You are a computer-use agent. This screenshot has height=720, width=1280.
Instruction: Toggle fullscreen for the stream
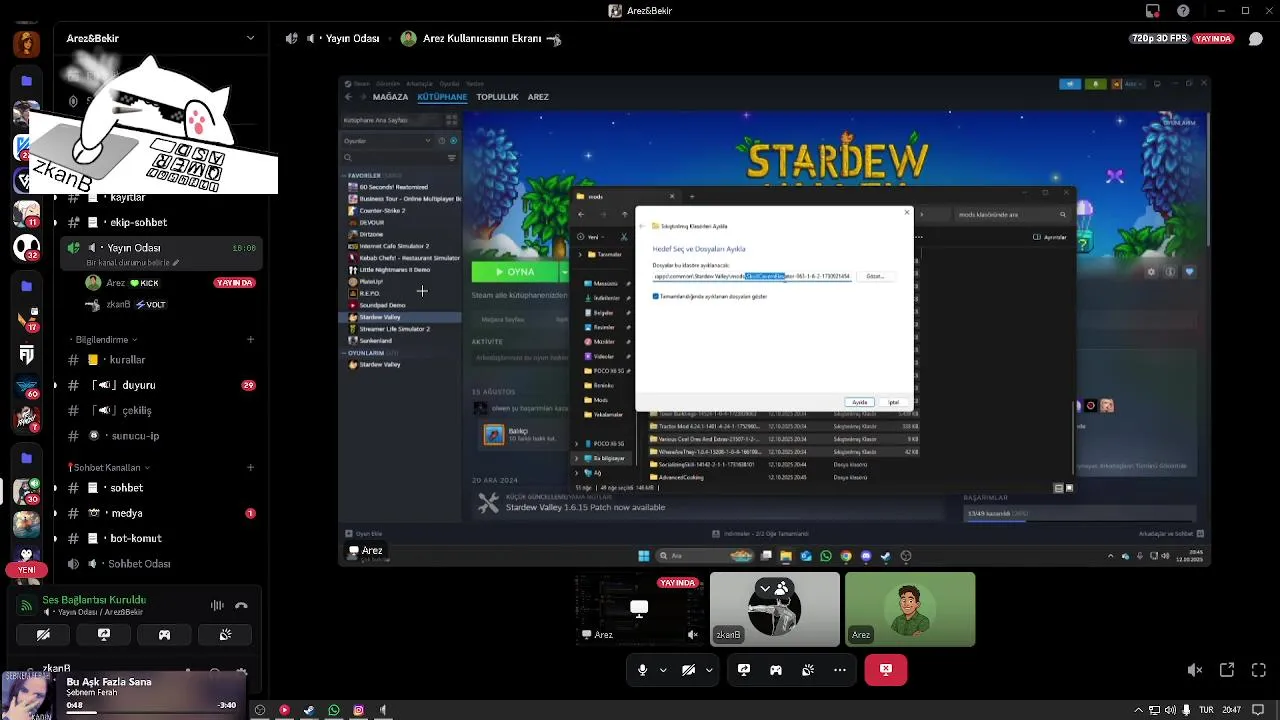(1259, 670)
